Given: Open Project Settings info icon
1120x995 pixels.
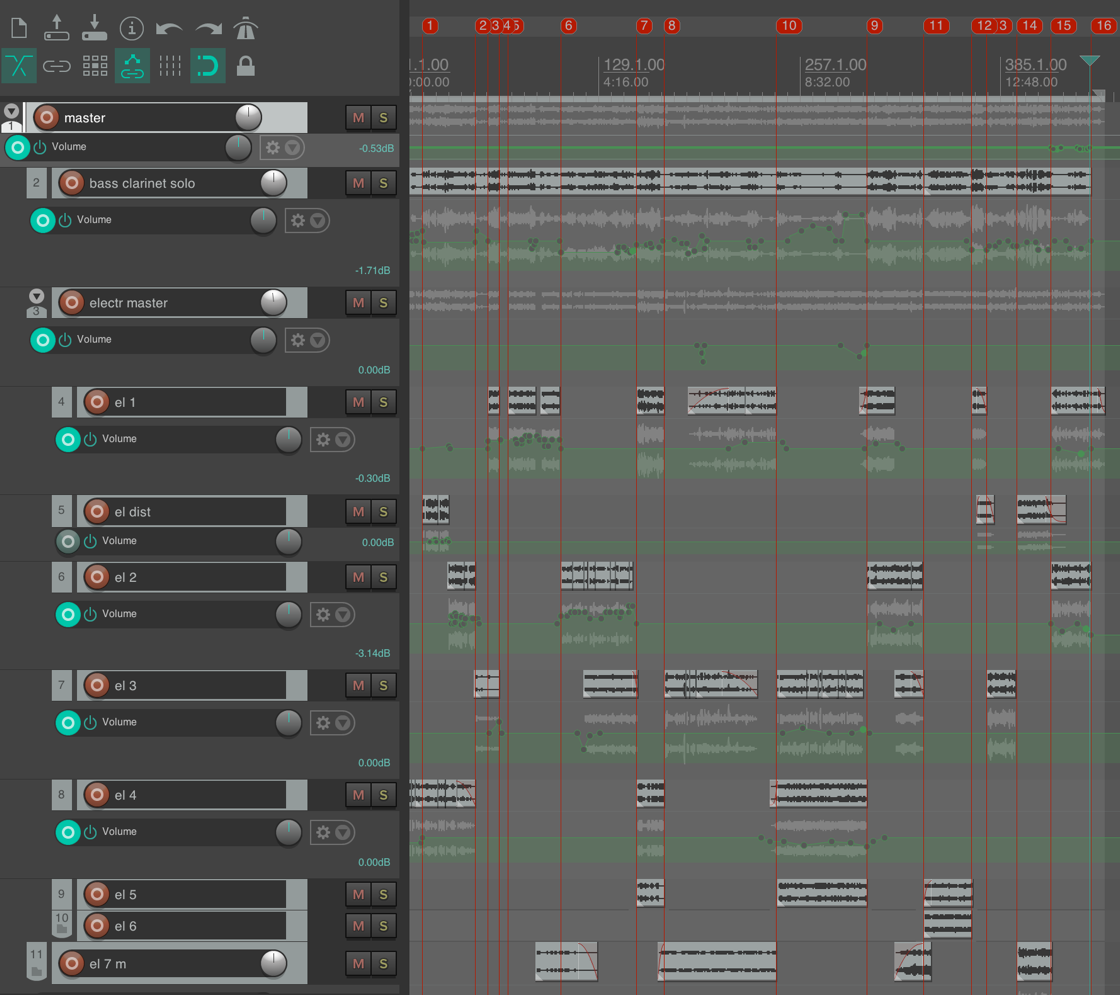Looking at the screenshot, I should click(131, 29).
